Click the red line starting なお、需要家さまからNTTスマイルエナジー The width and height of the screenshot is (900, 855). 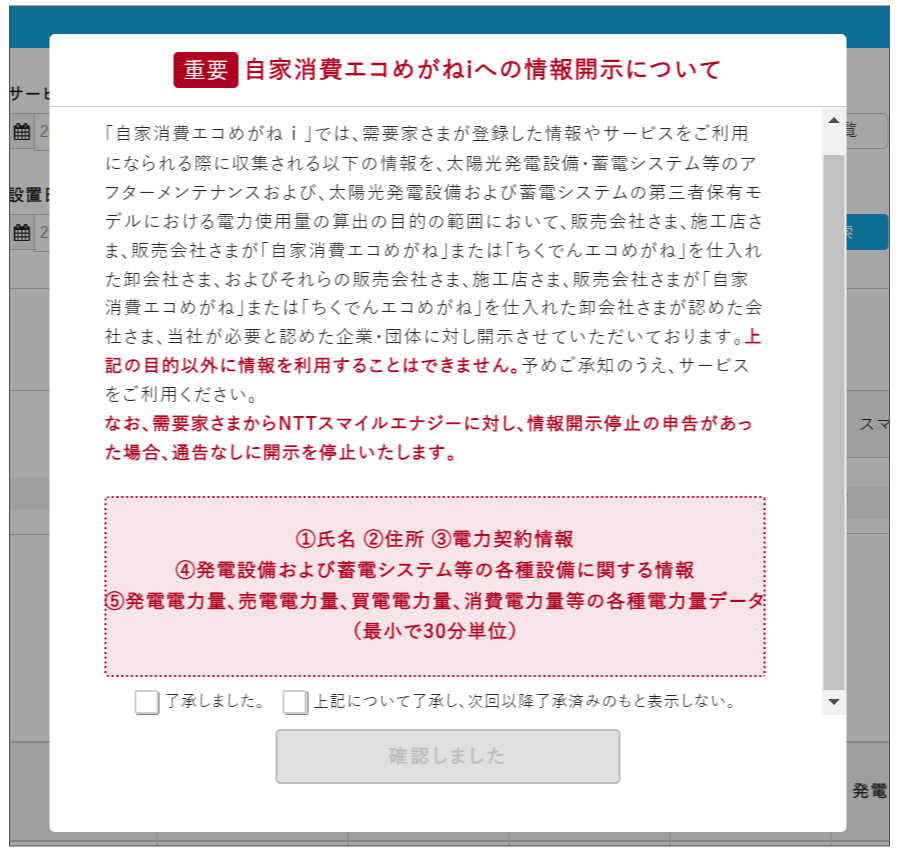tap(428, 423)
